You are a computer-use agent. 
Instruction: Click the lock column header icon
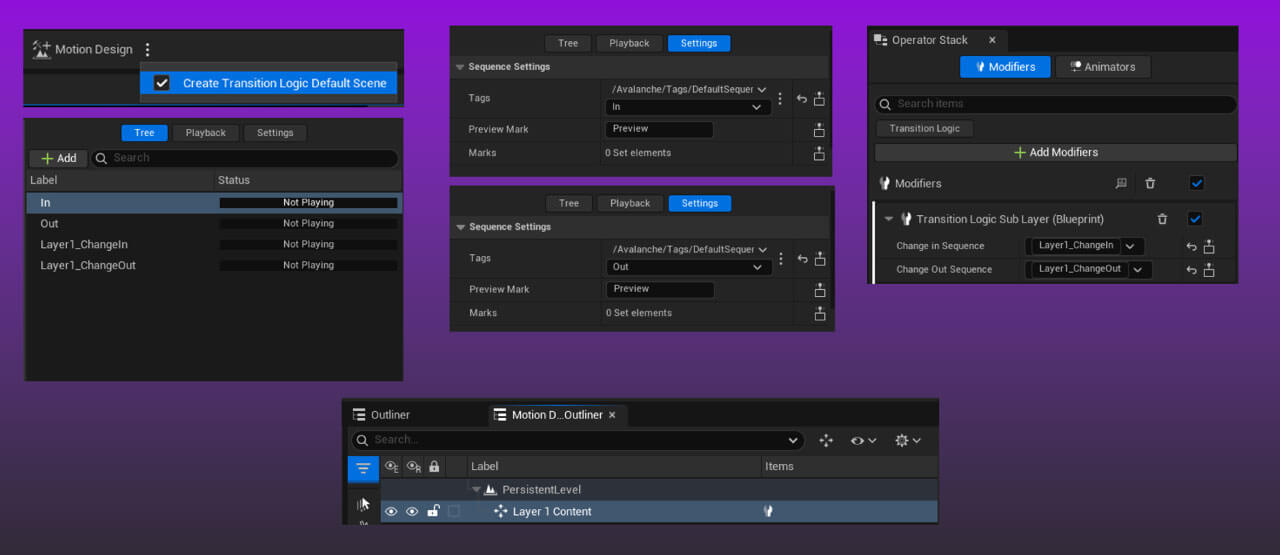(x=434, y=466)
